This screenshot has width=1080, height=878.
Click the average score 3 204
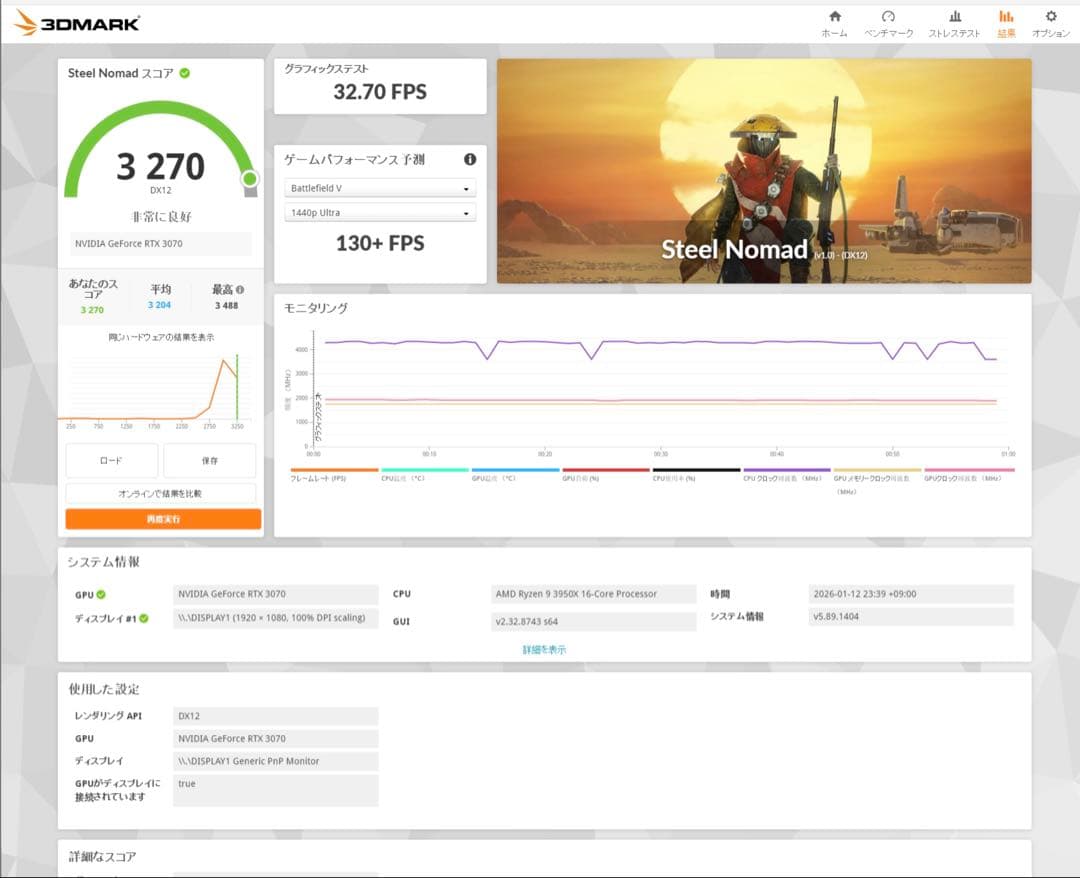159,304
